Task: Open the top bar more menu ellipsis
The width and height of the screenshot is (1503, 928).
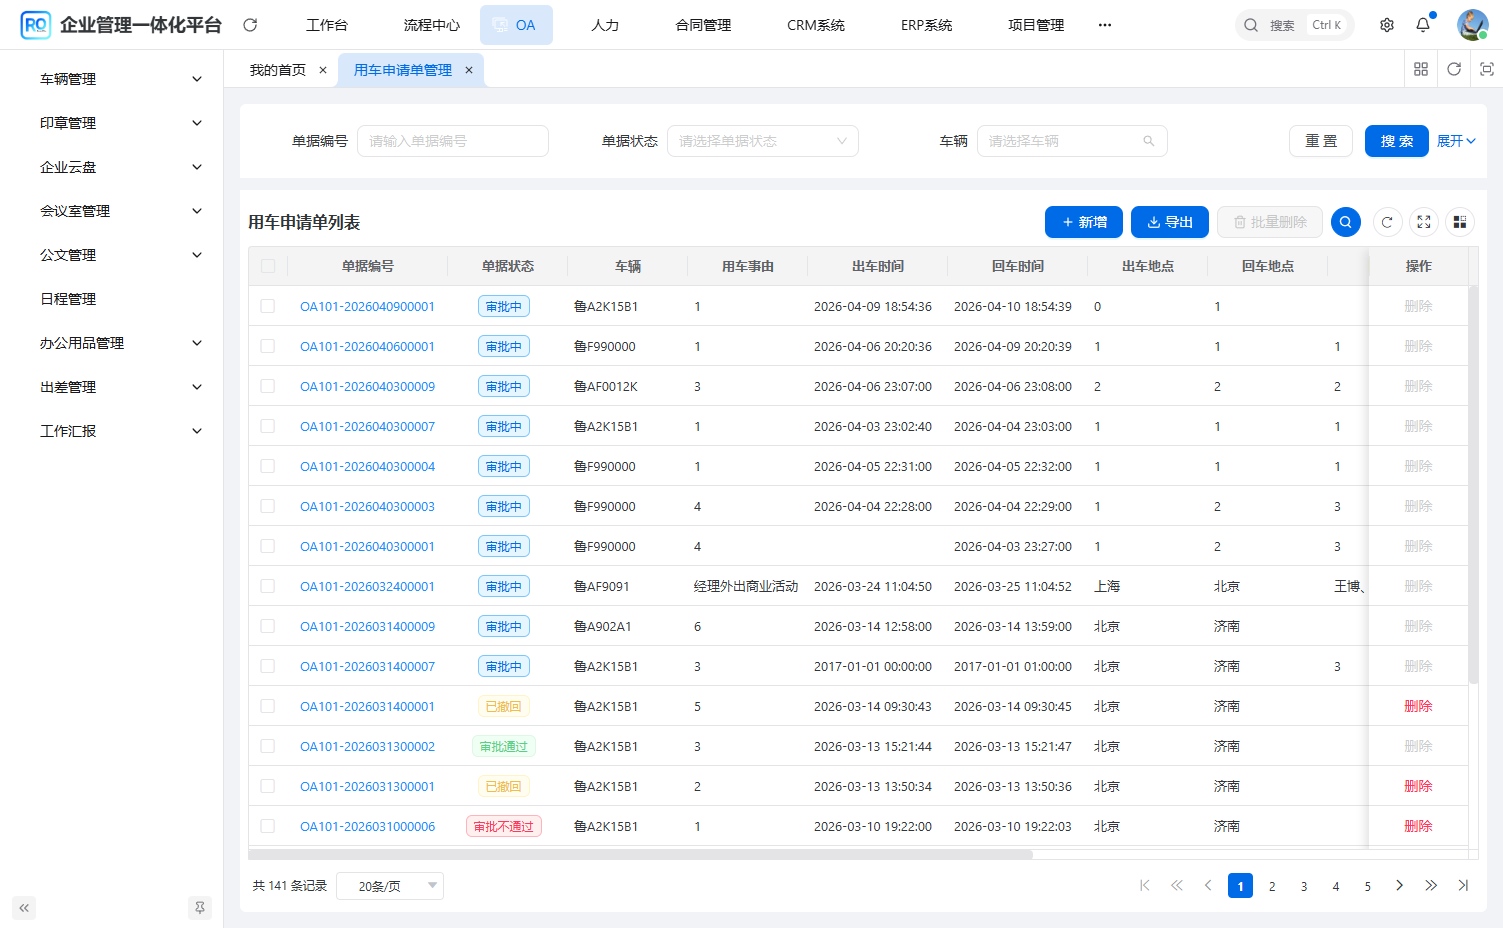Action: tap(1105, 25)
